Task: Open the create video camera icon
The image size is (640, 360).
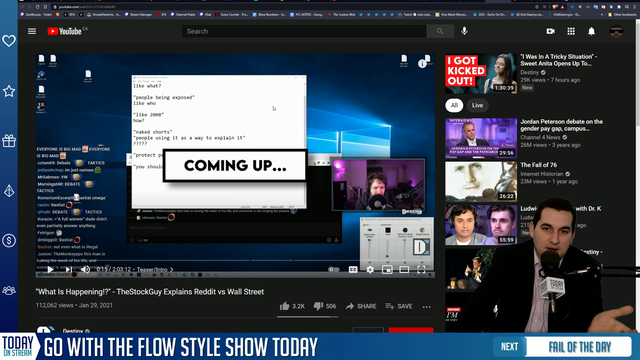Action: 551,31
